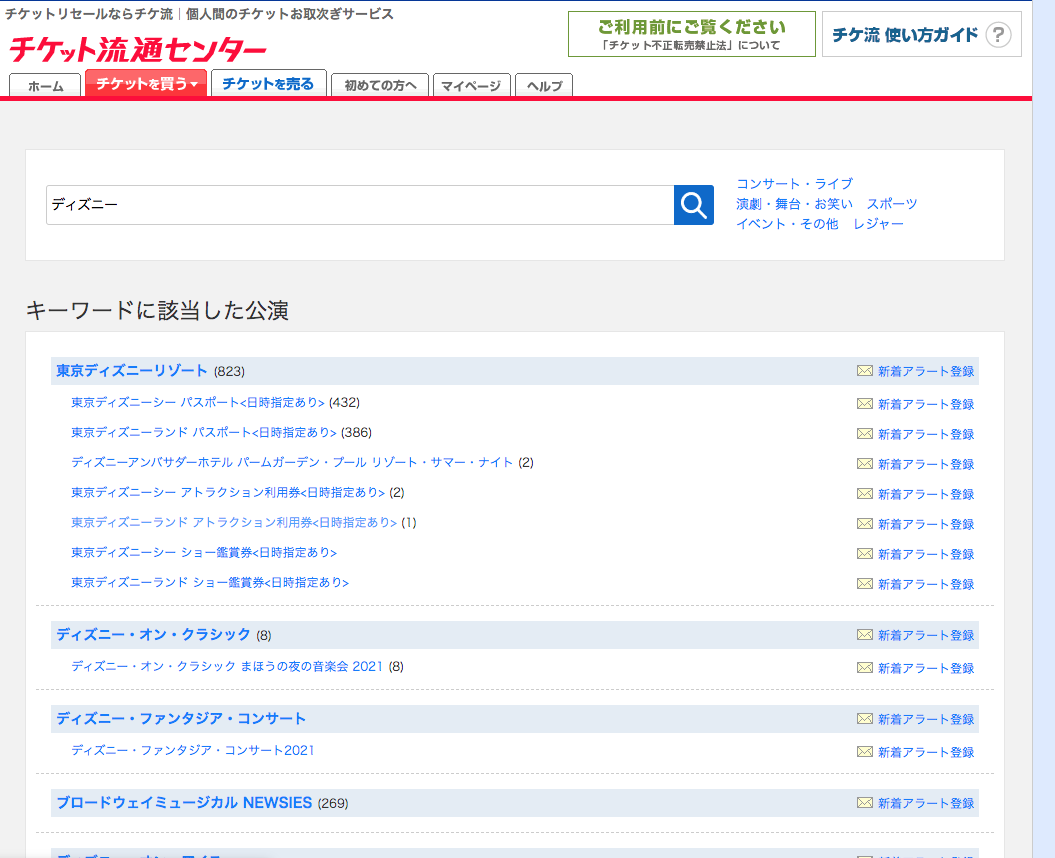
Task: Click 新着アラート登録 text for 東京ディズニーリゾート header
Action: click(x=926, y=371)
